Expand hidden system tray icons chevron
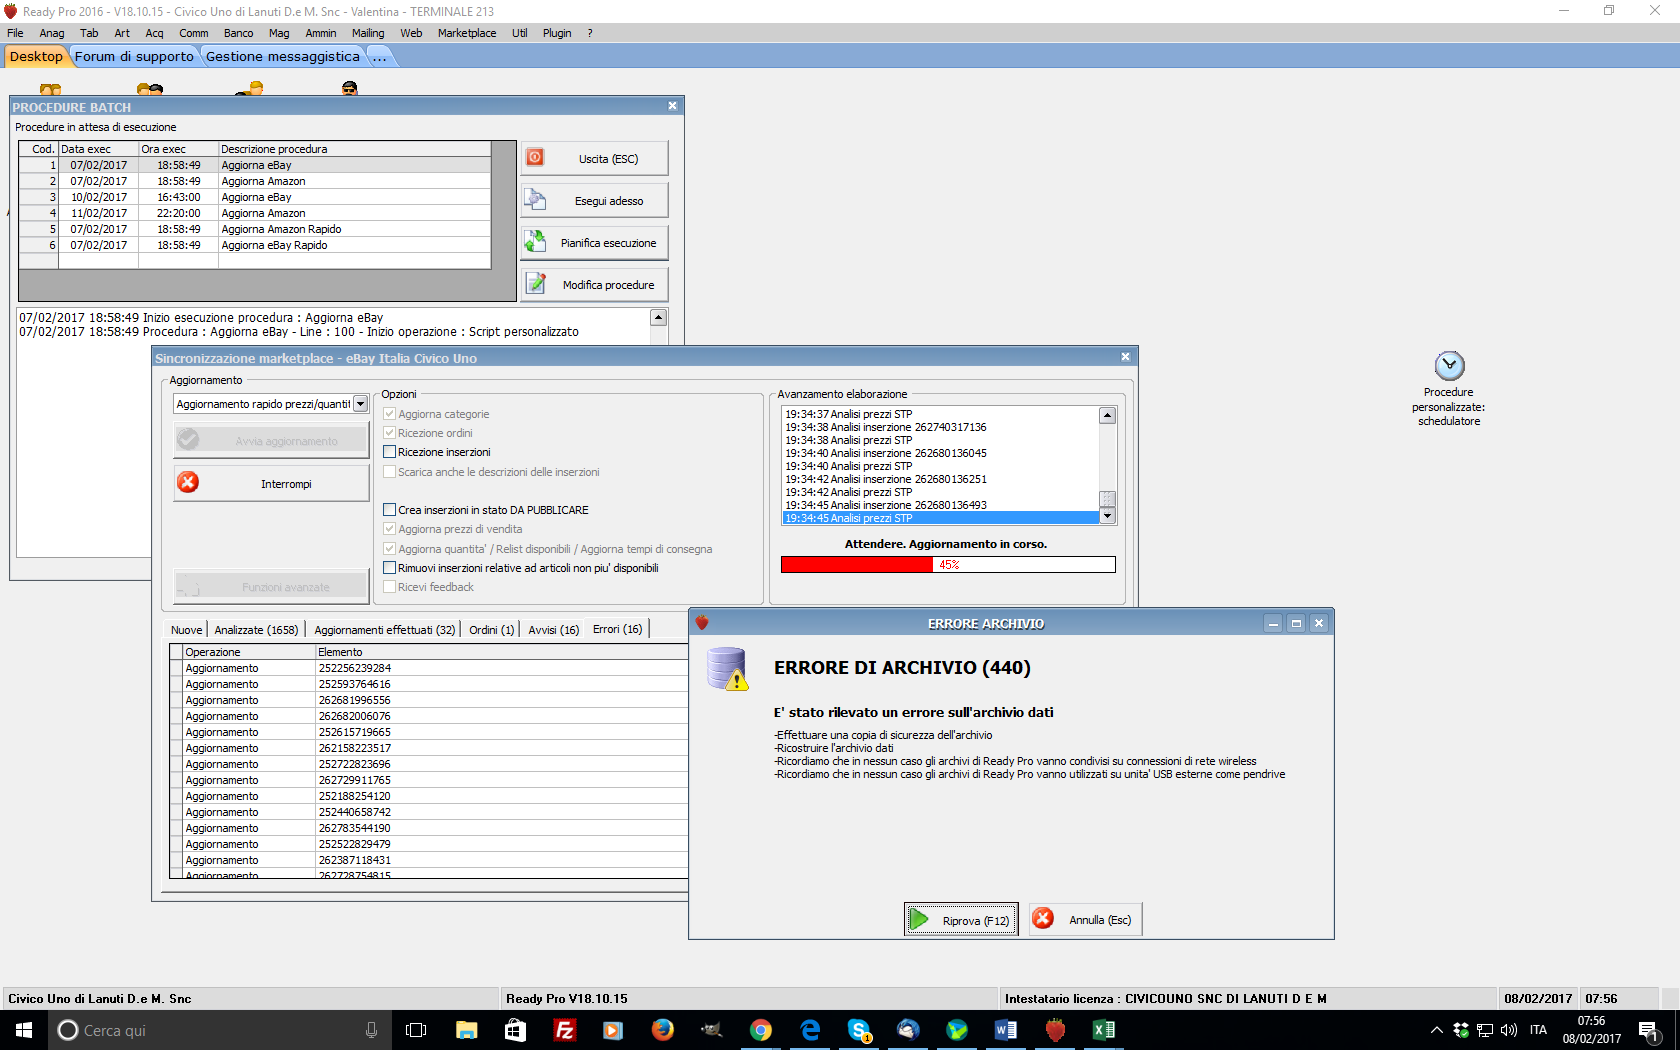This screenshot has width=1680, height=1050. click(1437, 1030)
